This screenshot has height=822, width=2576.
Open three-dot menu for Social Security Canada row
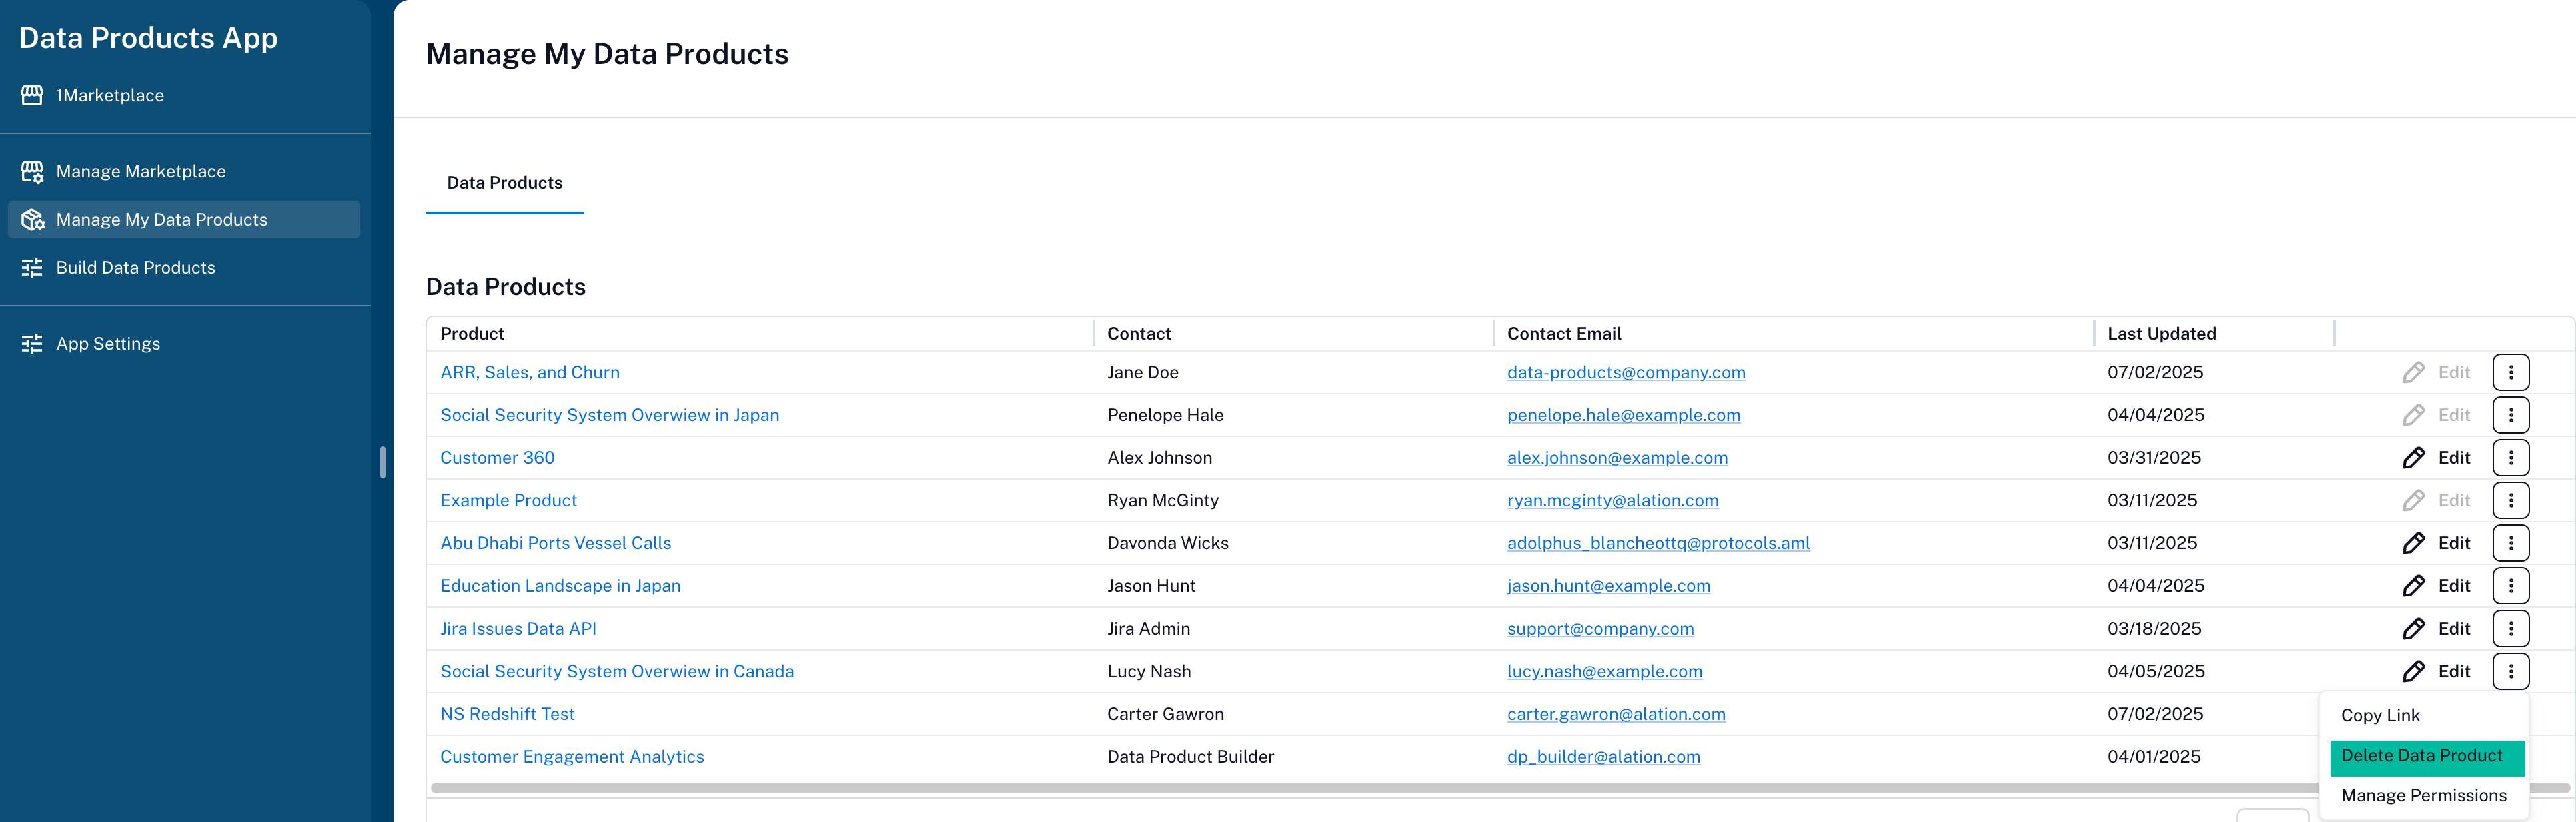[x=2510, y=671]
